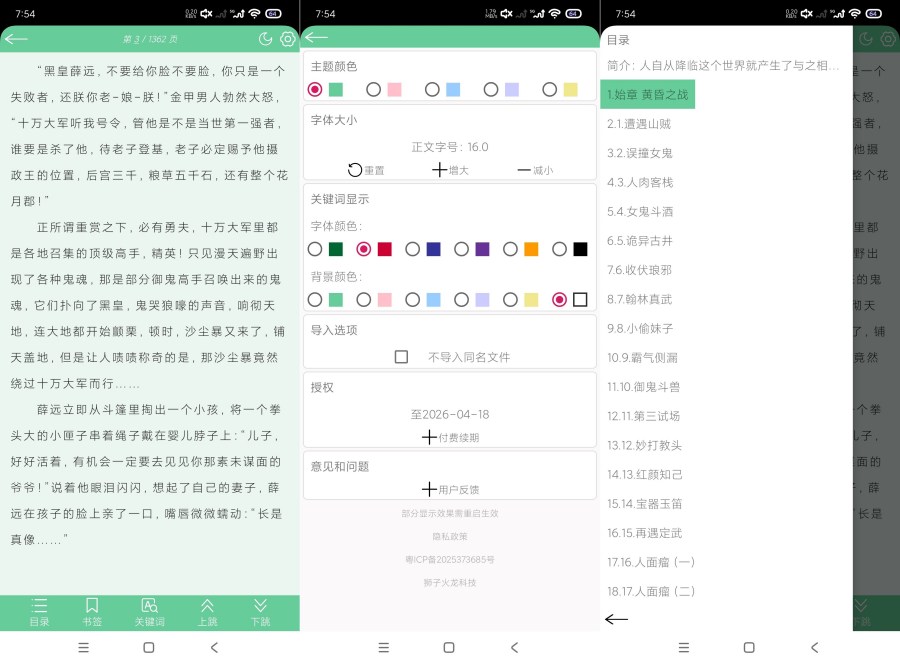Tap the 书签 bookmark icon
The image size is (900, 666).
[x=92, y=611]
